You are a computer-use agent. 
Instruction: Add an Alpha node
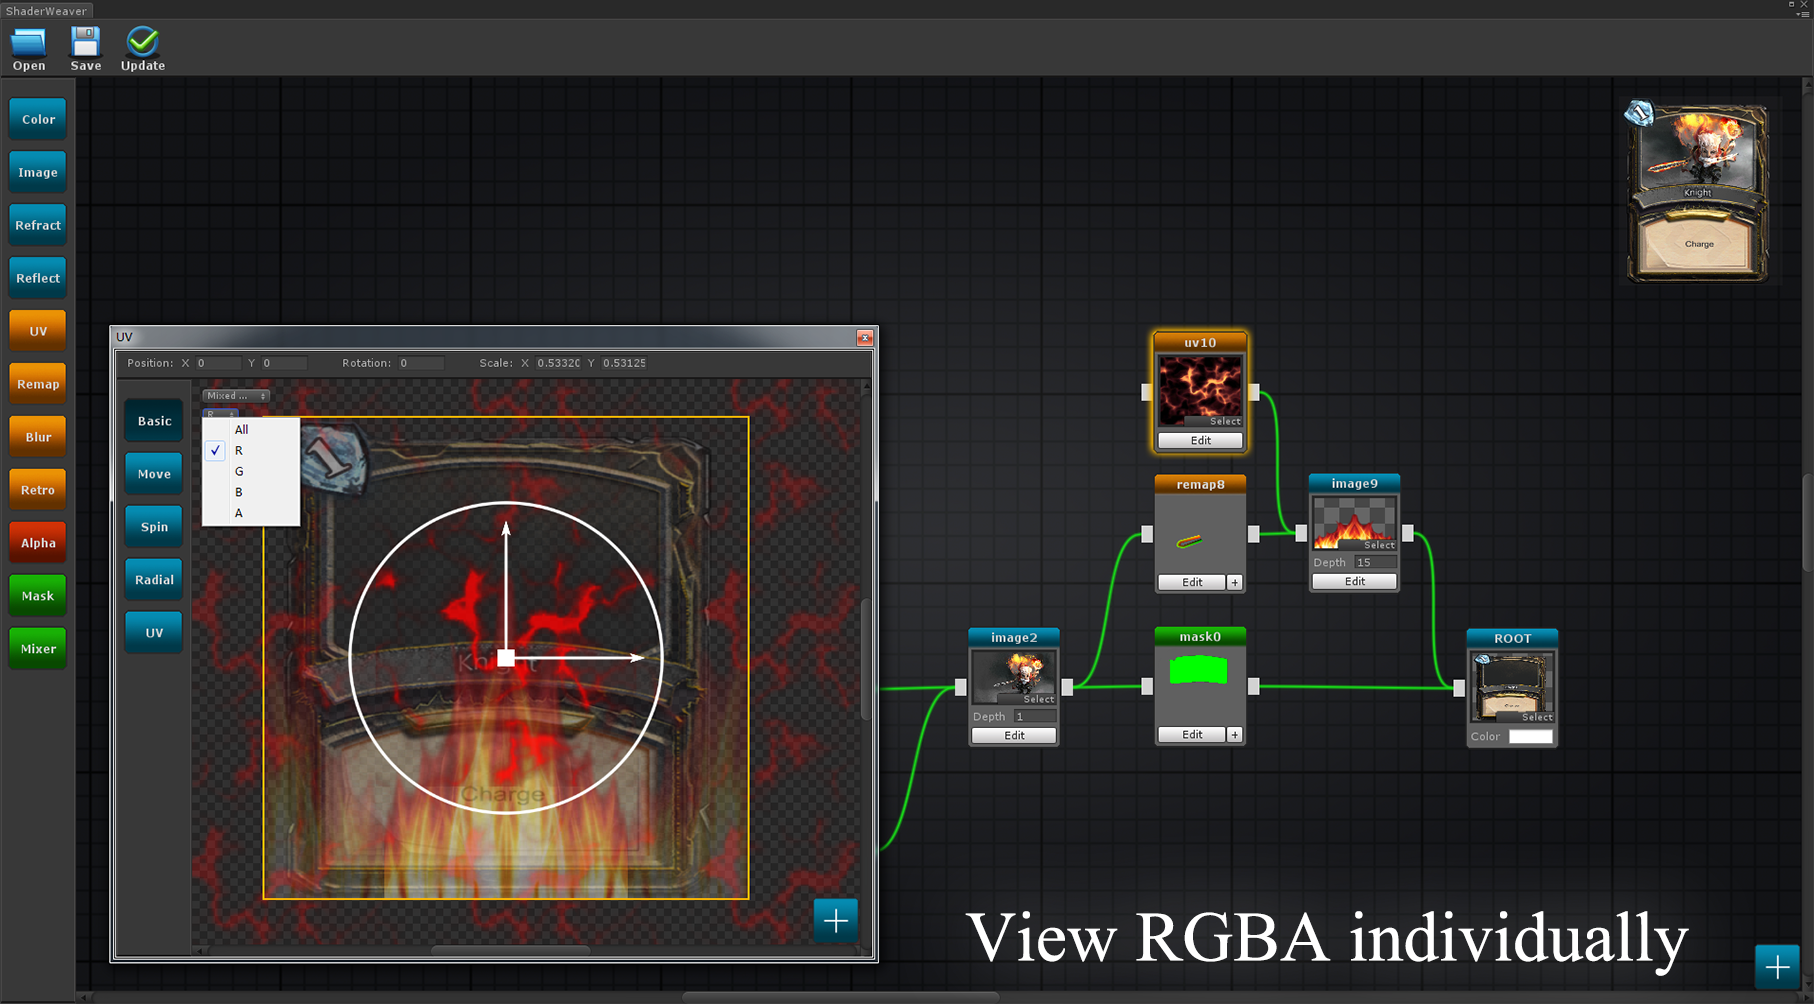pos(38,543)
